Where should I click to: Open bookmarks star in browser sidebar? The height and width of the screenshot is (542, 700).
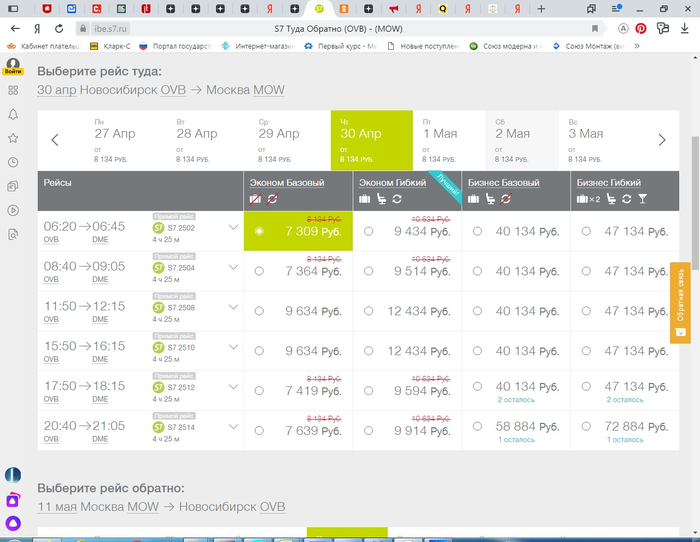coord(13,138)
